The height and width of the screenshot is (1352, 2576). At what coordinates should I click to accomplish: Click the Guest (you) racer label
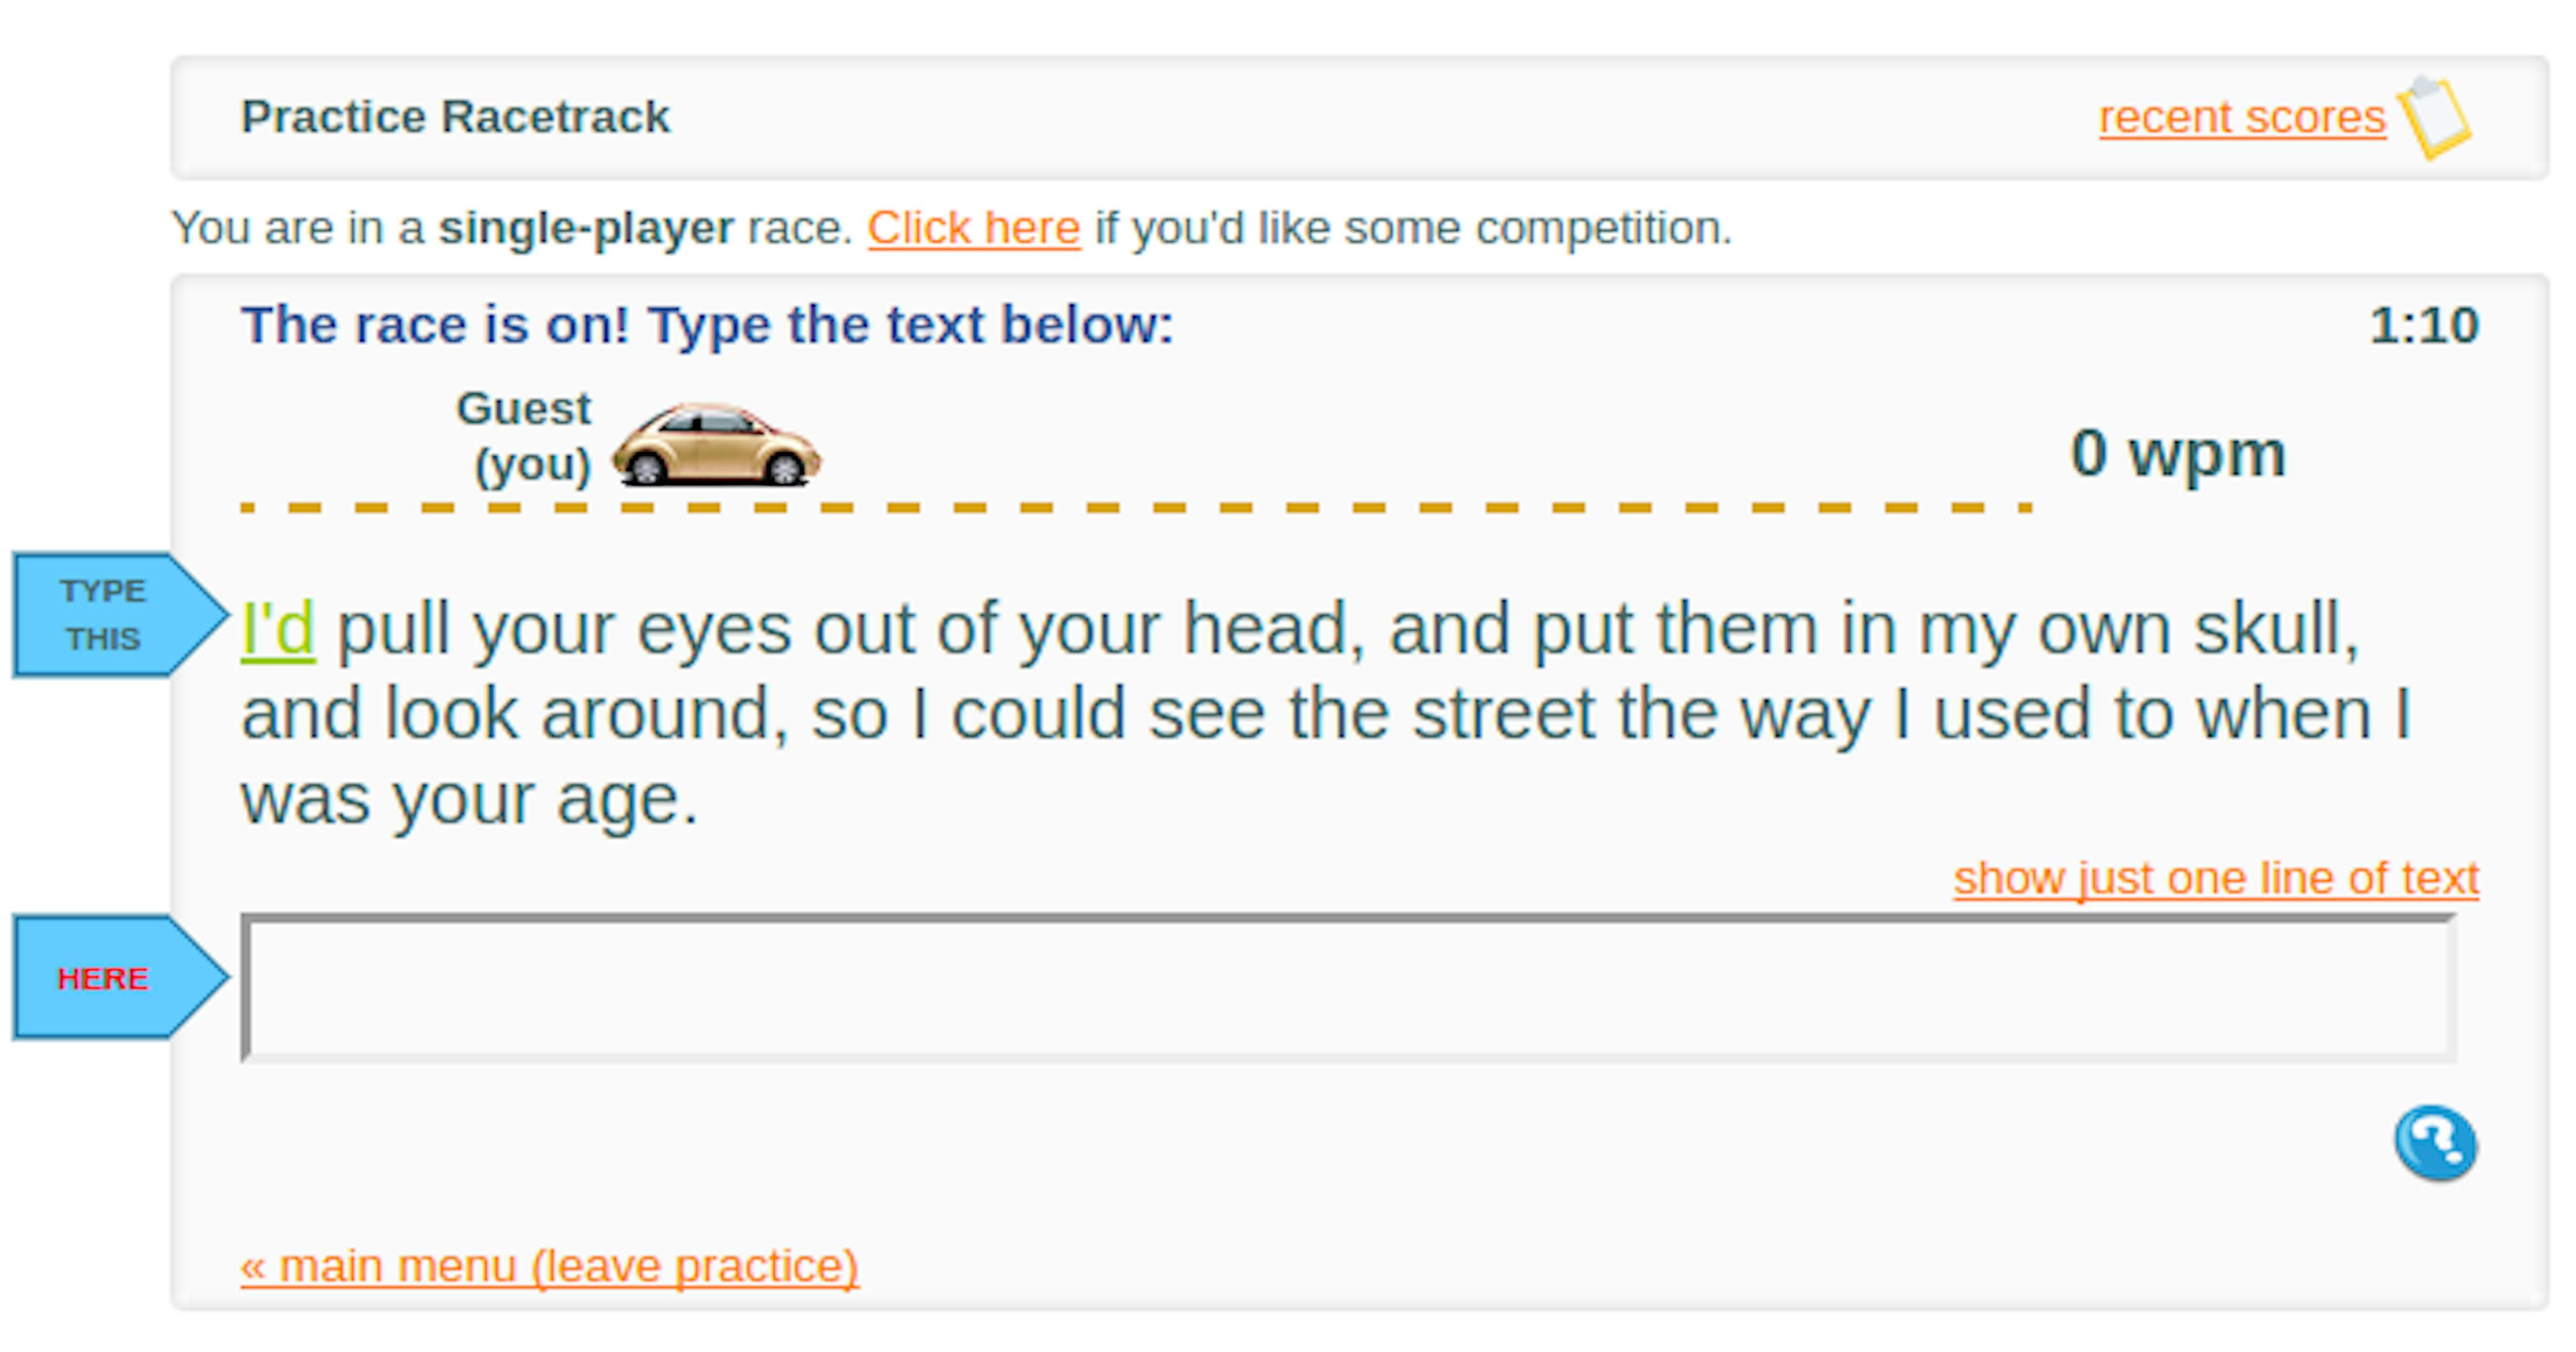pyautogui.click(x=525, y=435)
